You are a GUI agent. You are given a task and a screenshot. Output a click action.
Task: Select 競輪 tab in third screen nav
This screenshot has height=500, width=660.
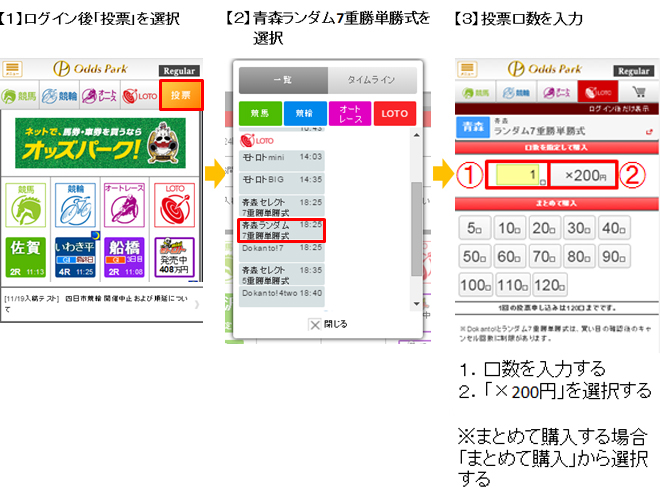pyautogui.click(x=516, y=92)
